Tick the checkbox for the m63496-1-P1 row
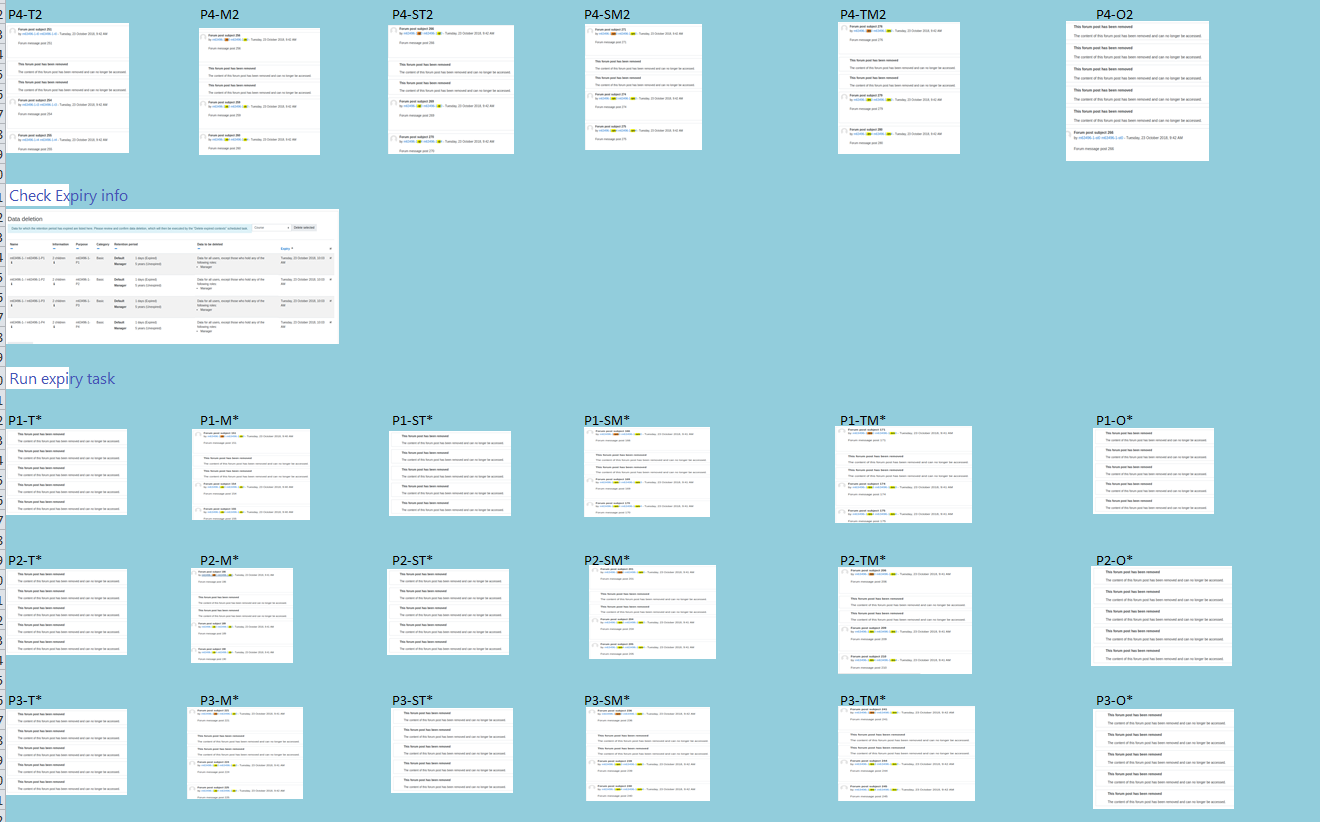The image size is (1320, 822). [x=330, y=258]
